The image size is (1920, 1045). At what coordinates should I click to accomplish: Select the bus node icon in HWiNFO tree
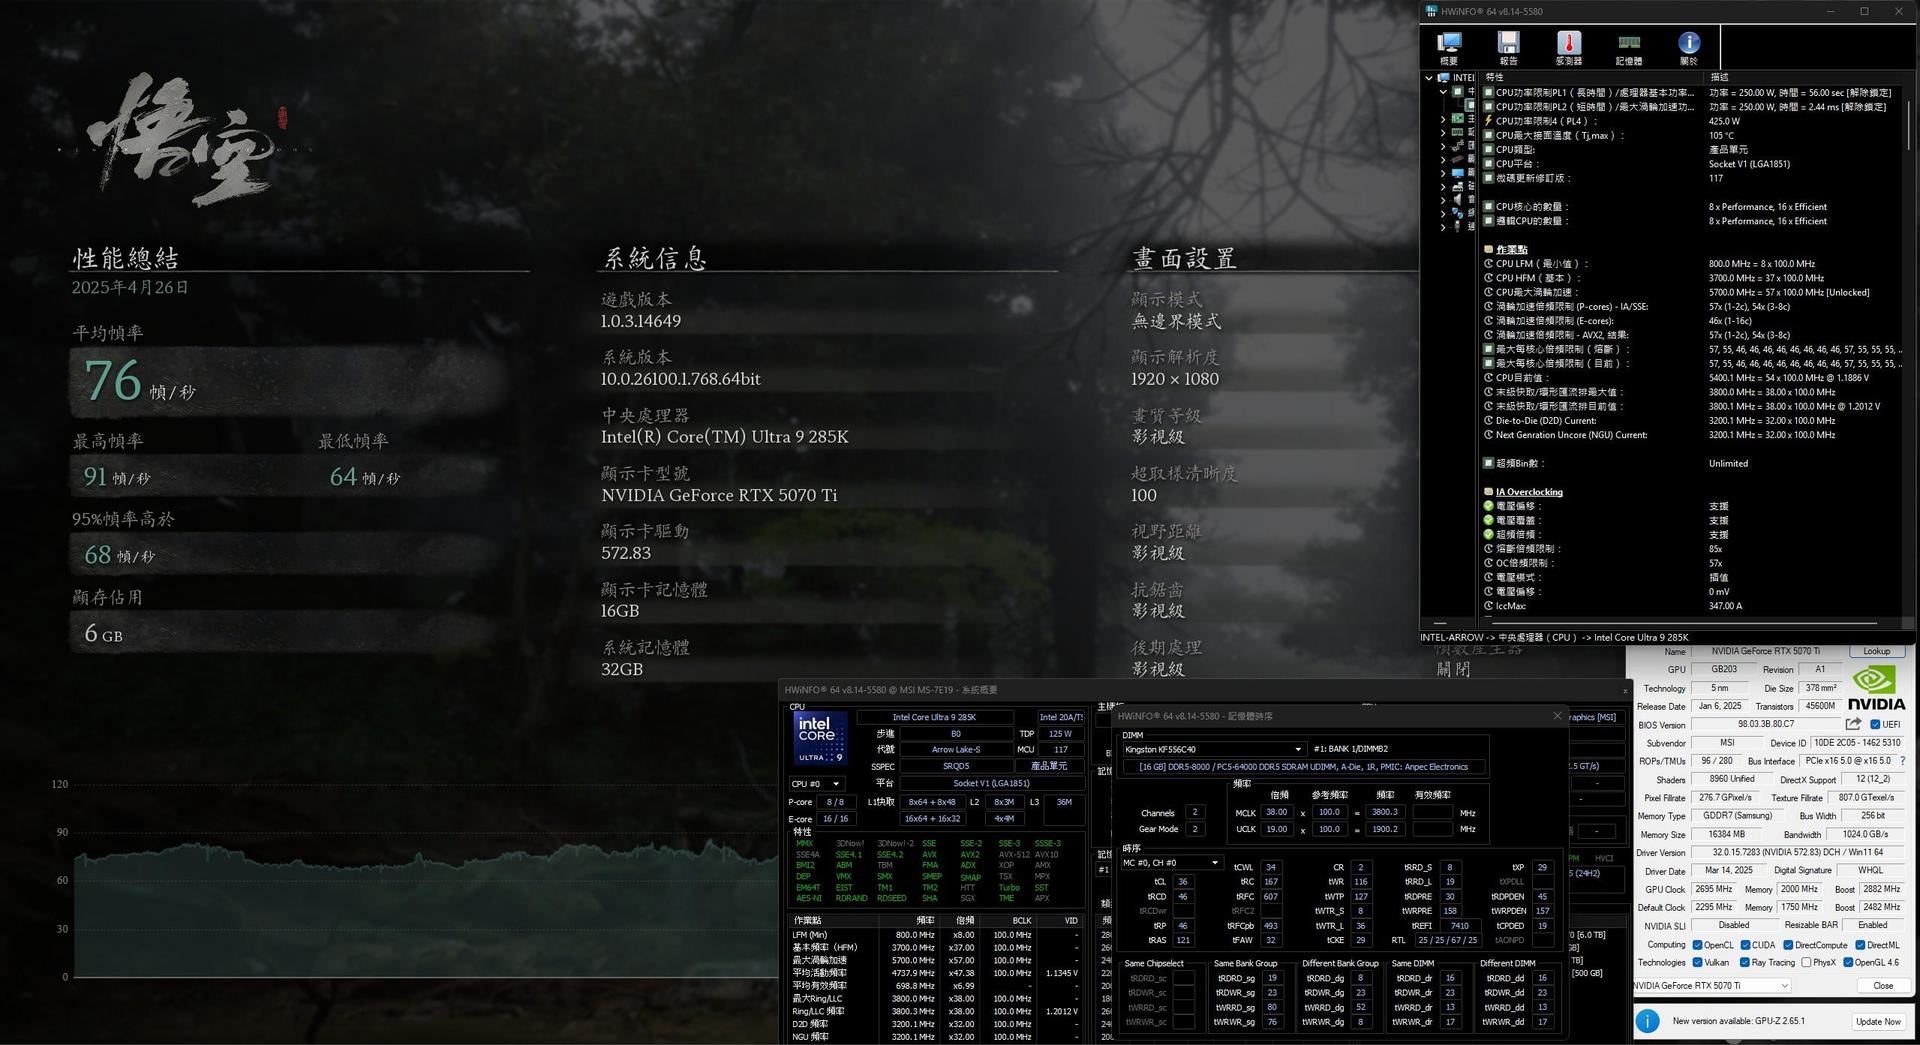coord(1458,146)
